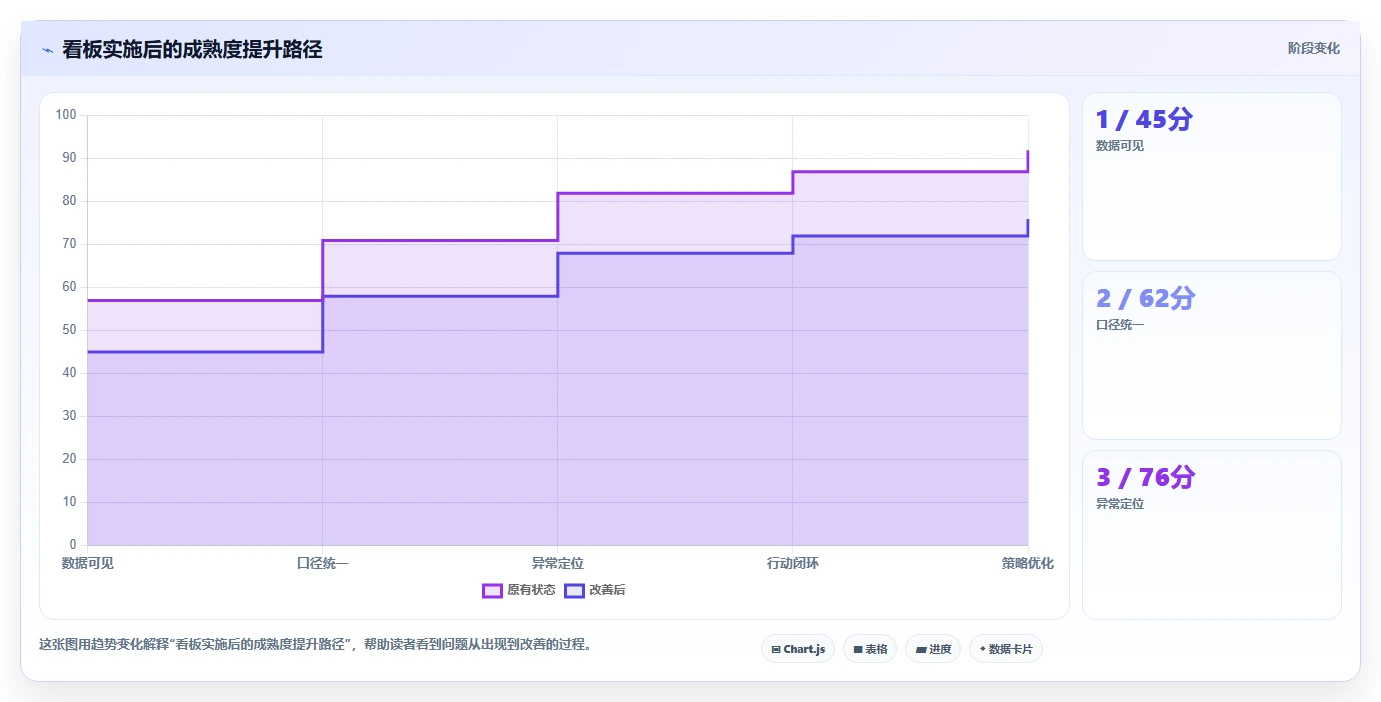
Task: Click the caption text below the chart
Action: (x=316, y=644)
